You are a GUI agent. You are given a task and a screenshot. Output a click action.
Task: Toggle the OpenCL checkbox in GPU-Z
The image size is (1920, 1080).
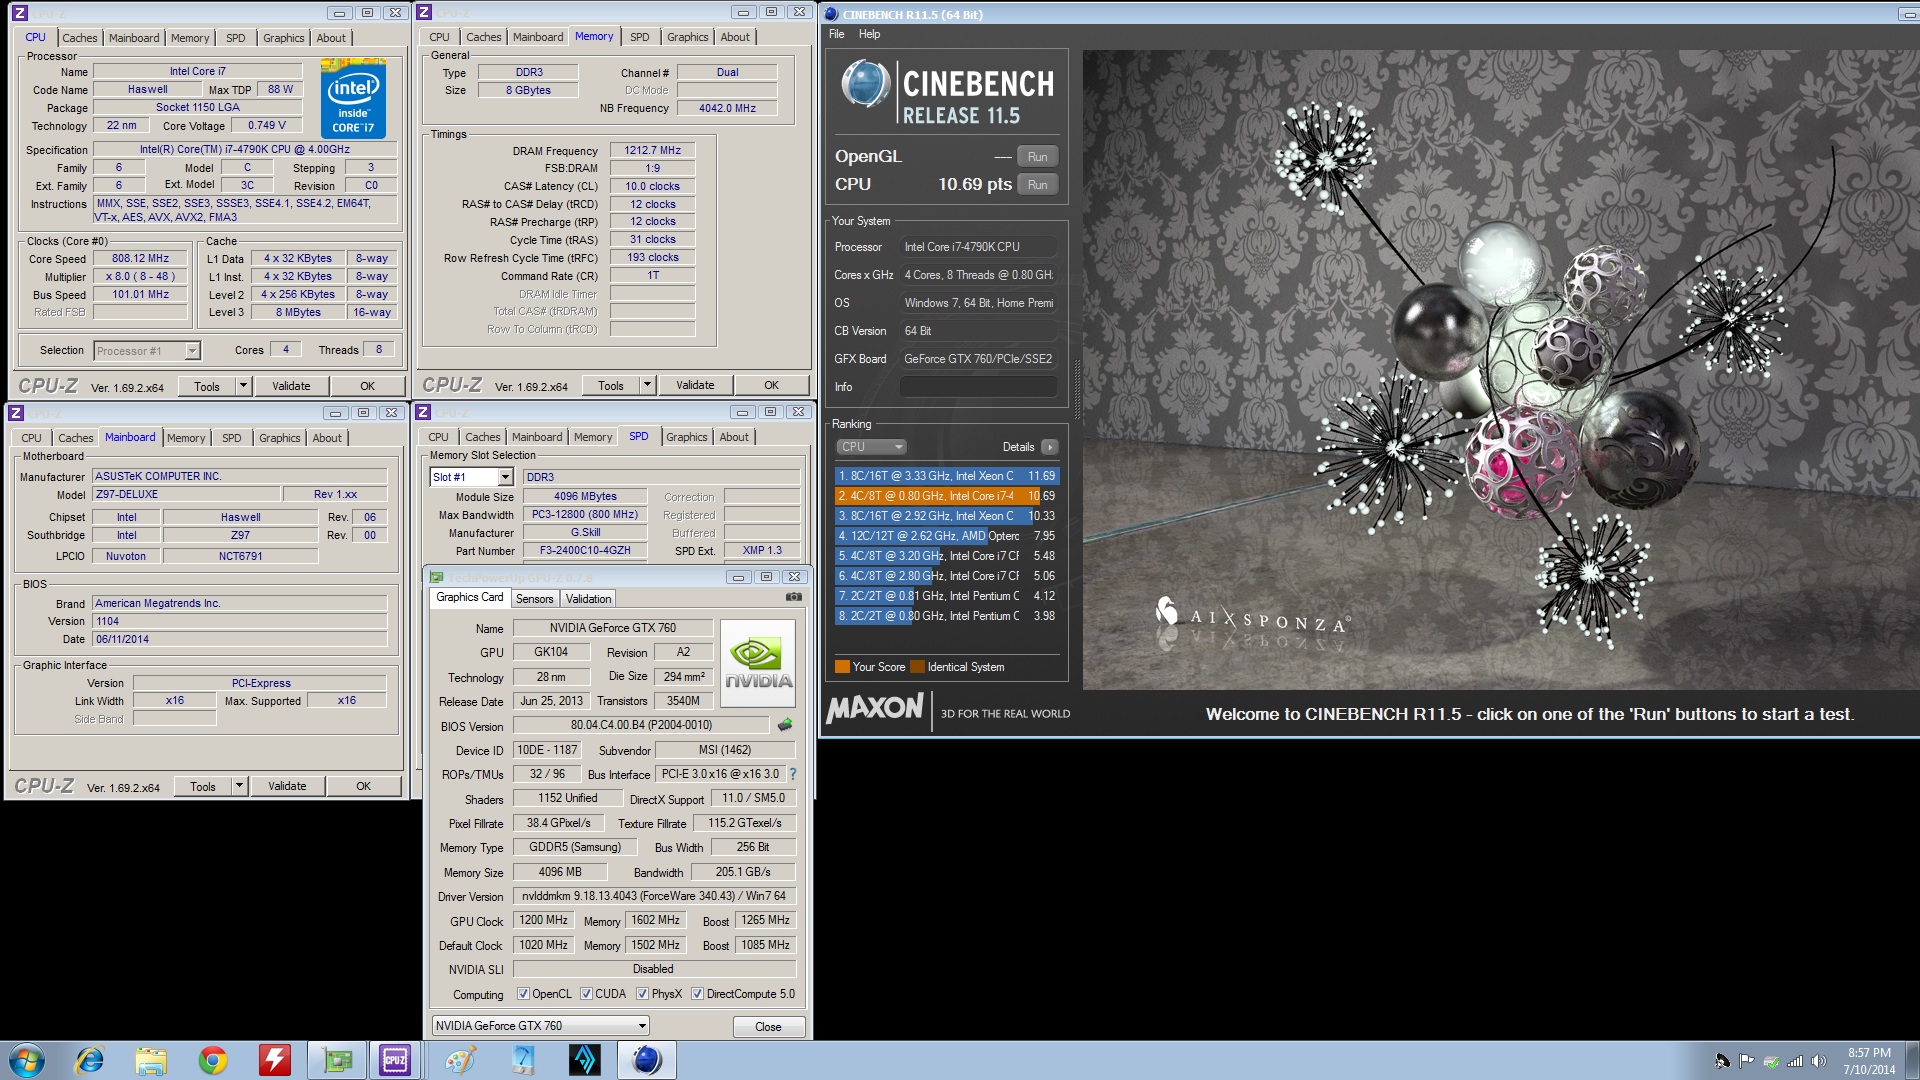523,994
